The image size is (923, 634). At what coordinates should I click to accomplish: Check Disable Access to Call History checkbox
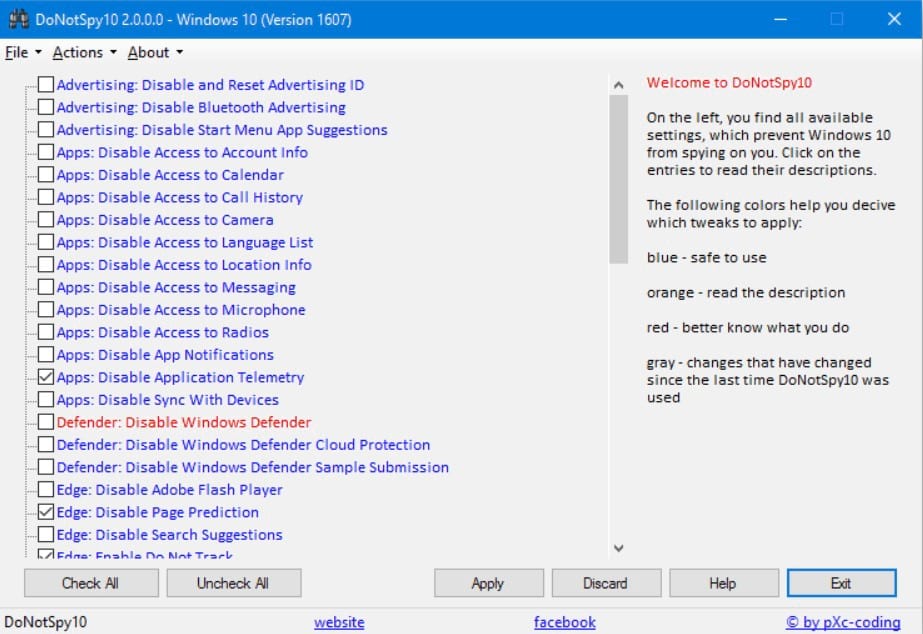tap(46, 197)
